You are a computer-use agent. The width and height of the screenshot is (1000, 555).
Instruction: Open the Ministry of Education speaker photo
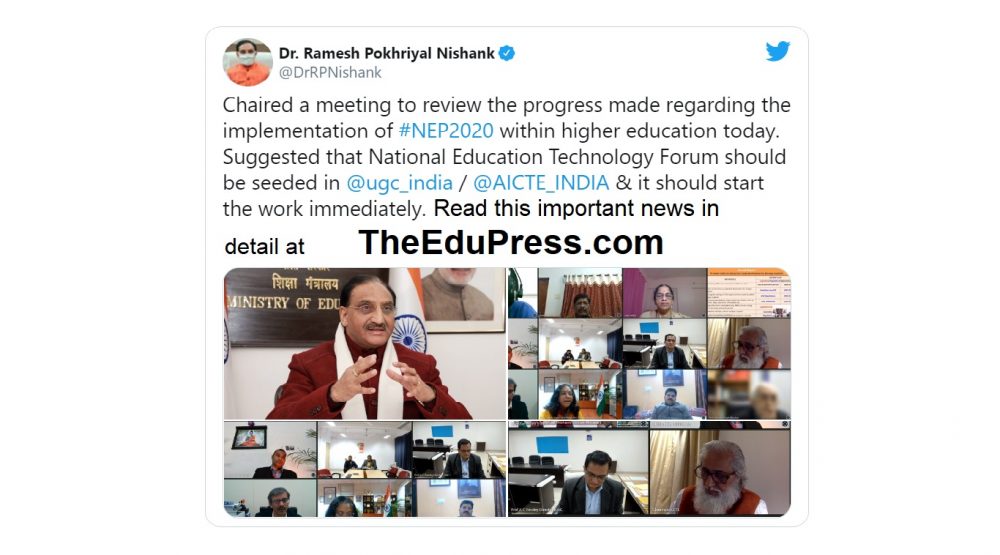365,343
